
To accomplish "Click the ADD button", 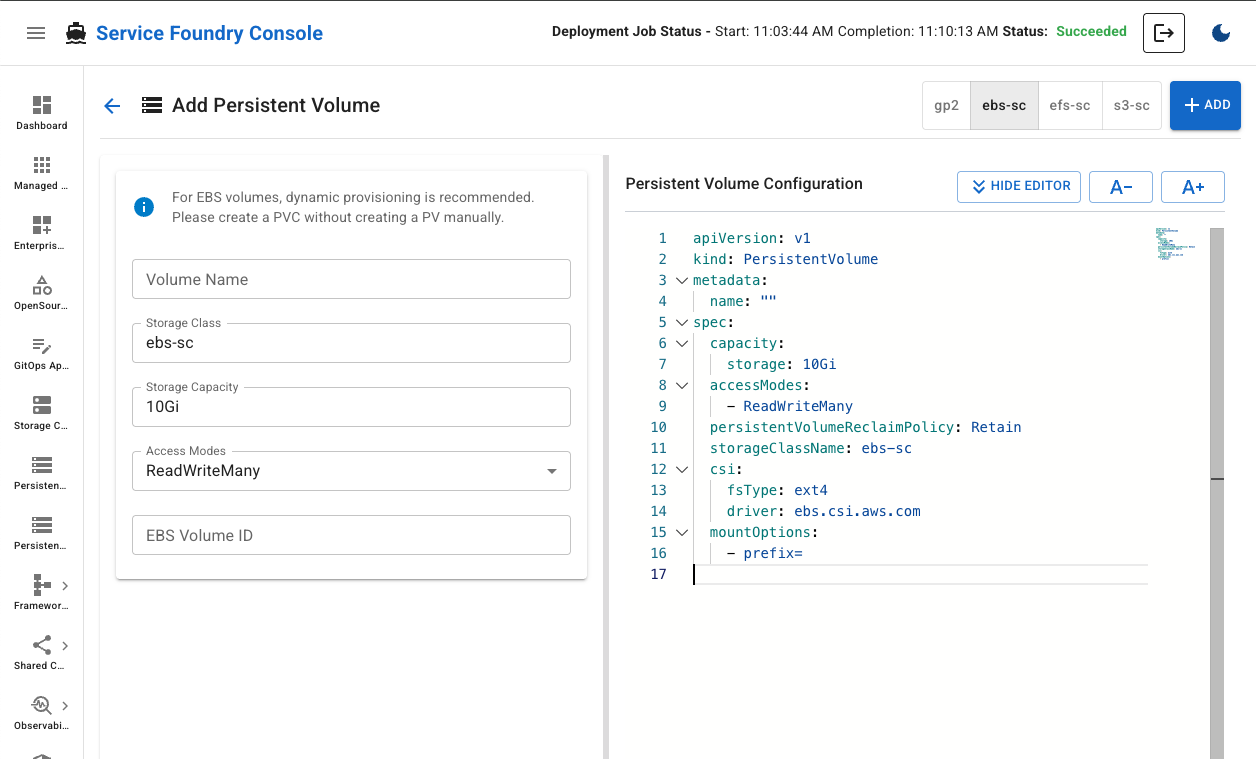I will [x=1205, y=106].
